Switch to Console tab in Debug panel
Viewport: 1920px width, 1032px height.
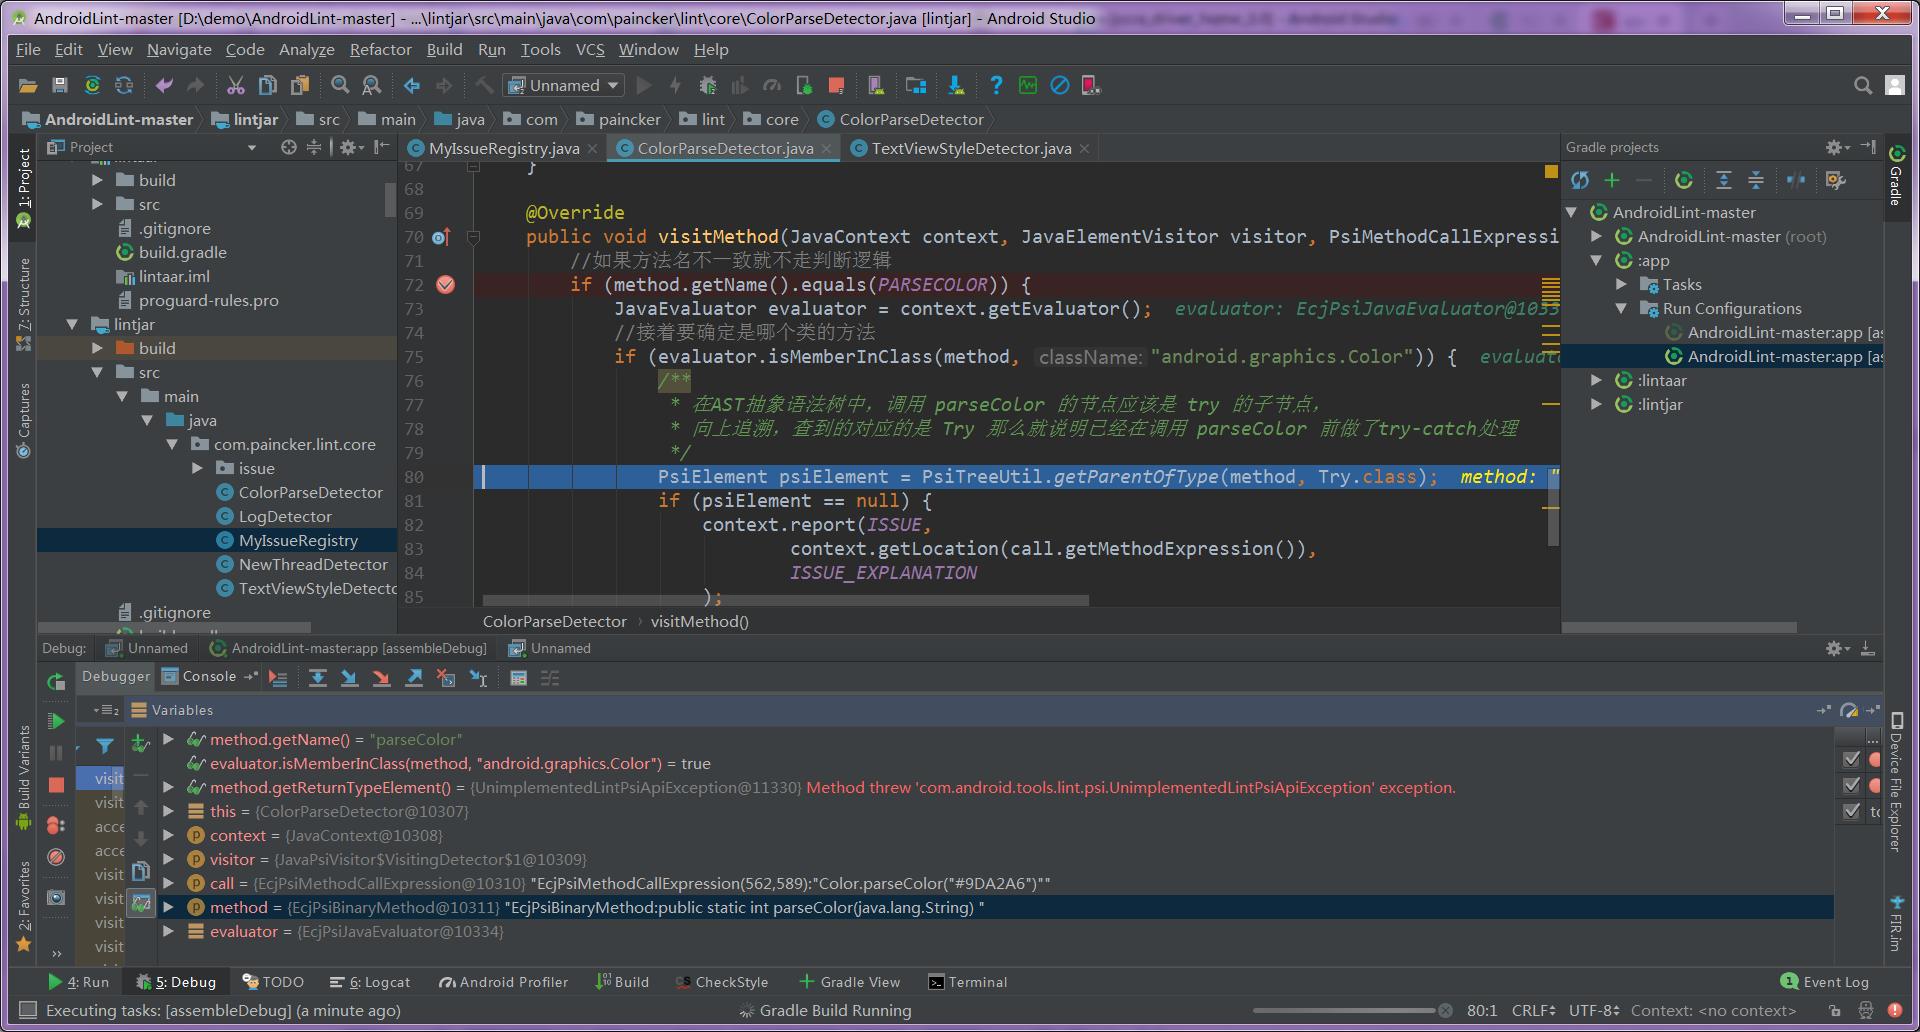pyautogui.click(x=209, y=677)
